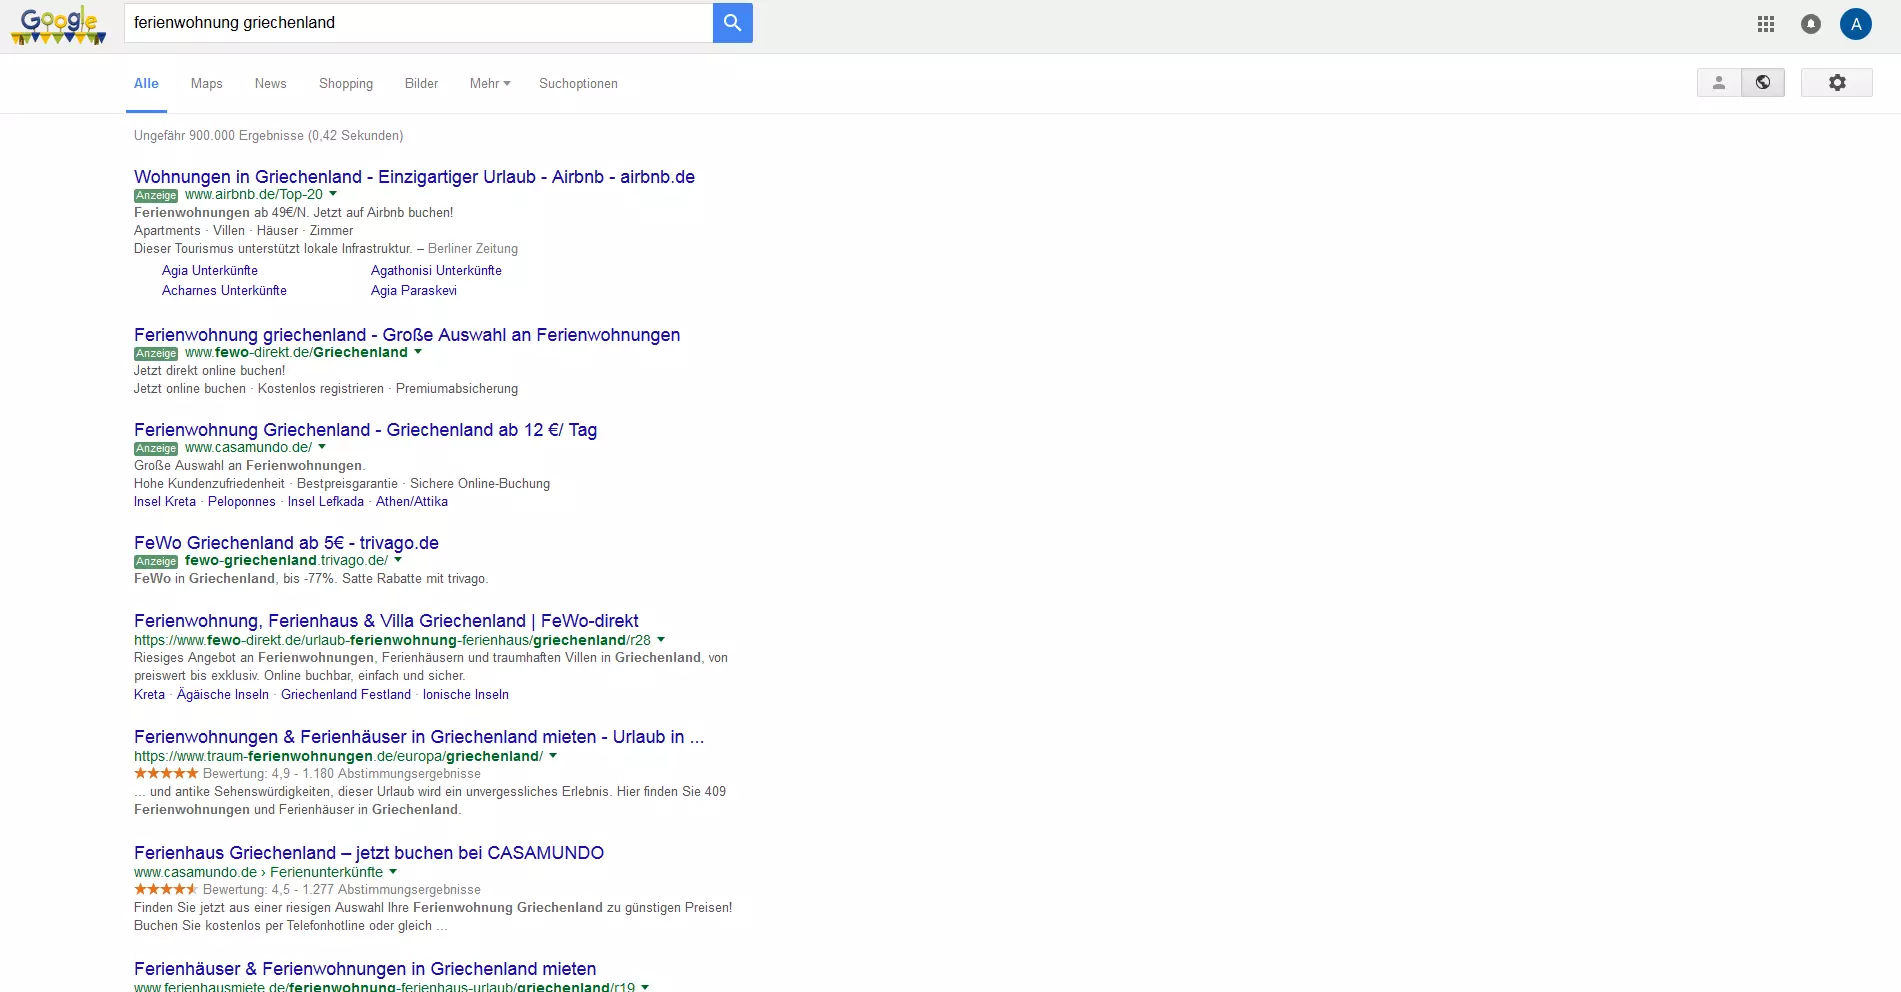1901x992 pixels.
Task: Click the Anzeige badge of trivago ad
Action: coord(156,562)
